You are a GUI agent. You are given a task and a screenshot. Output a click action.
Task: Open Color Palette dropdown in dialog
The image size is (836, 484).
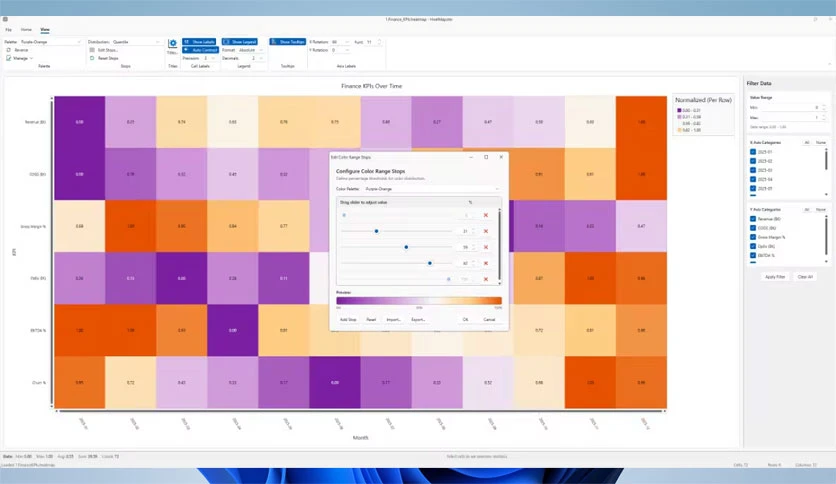pos(432,189)
